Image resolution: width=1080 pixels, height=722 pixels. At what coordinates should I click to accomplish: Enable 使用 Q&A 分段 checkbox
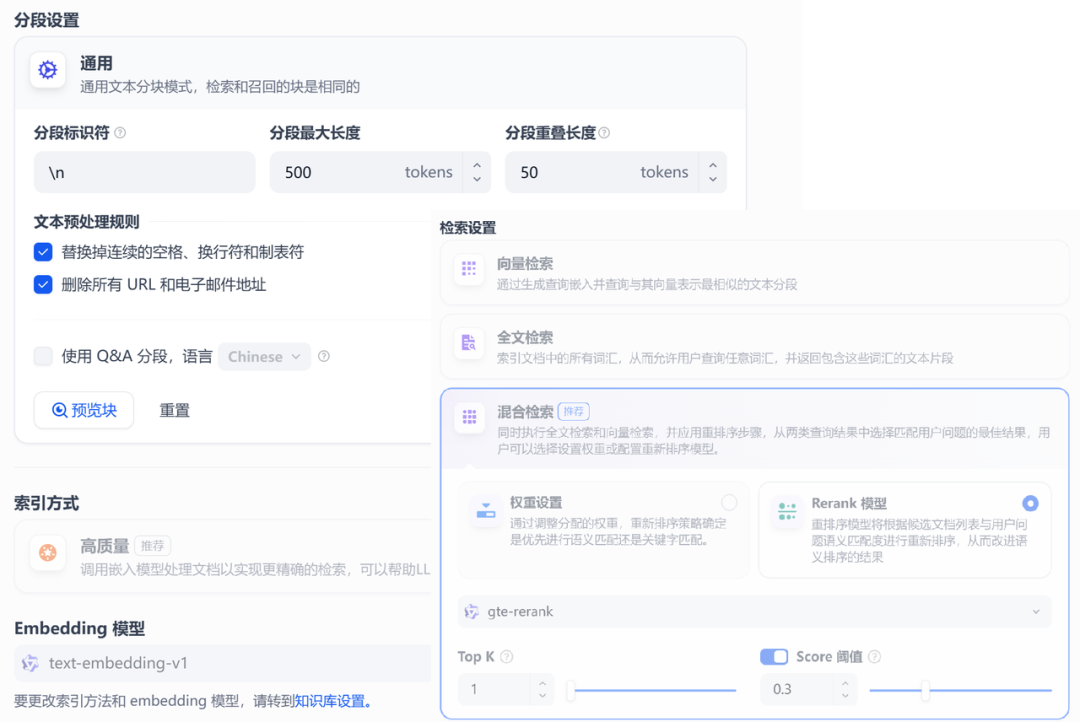point(43,356)
